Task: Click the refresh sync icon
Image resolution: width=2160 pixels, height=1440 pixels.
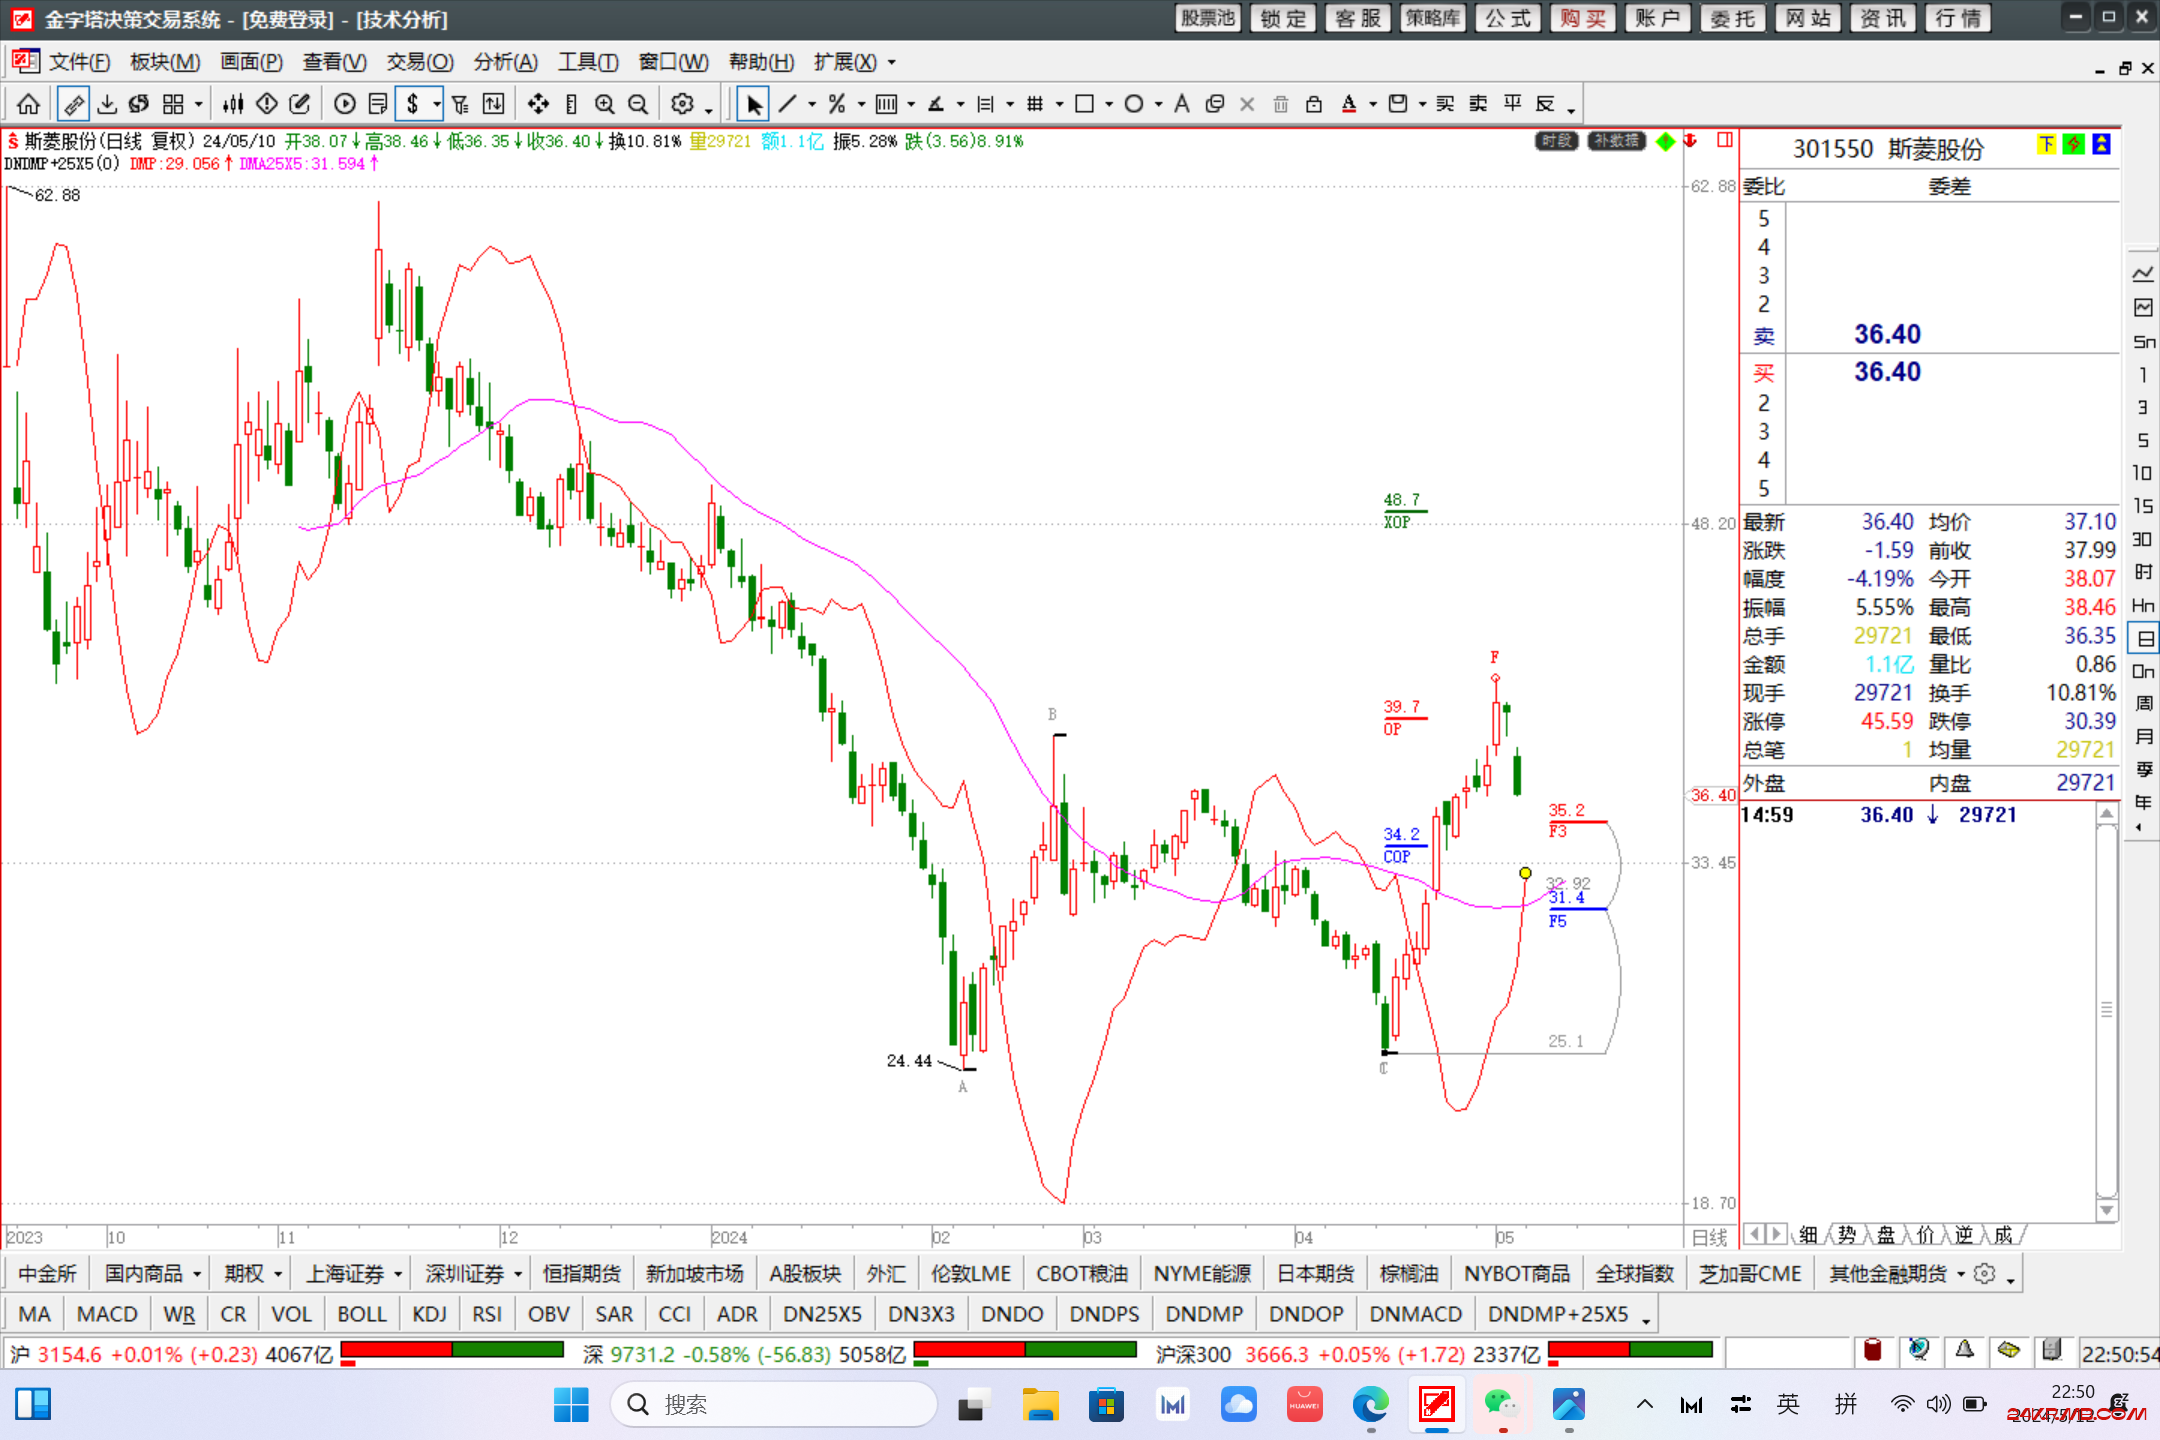Action: (x=139, y=104)
